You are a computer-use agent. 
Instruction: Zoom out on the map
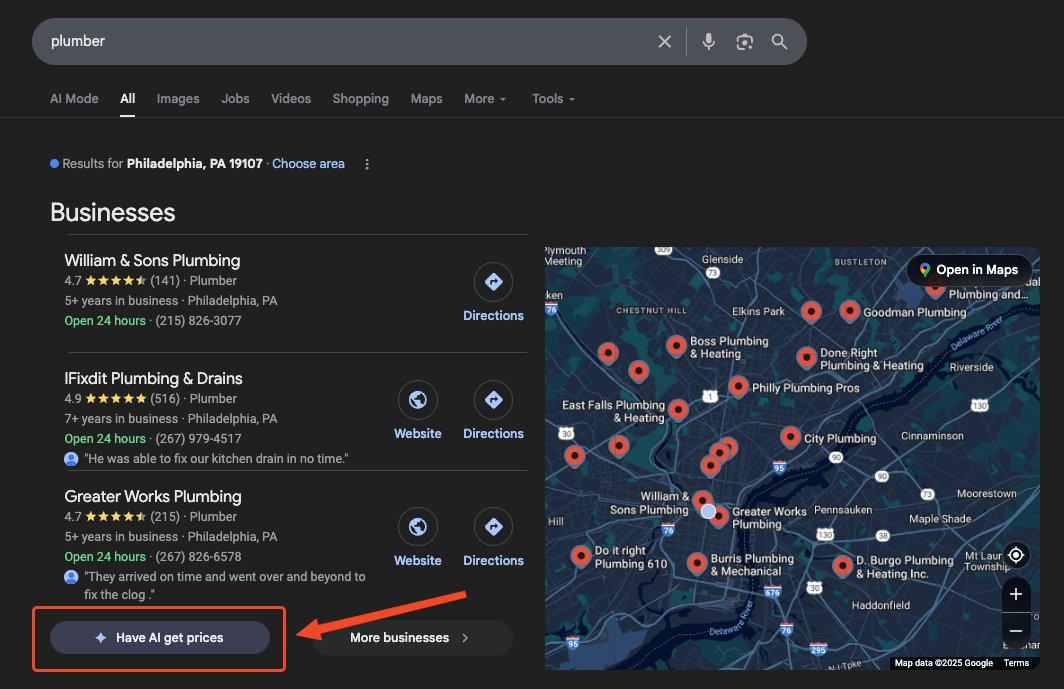1016,631
